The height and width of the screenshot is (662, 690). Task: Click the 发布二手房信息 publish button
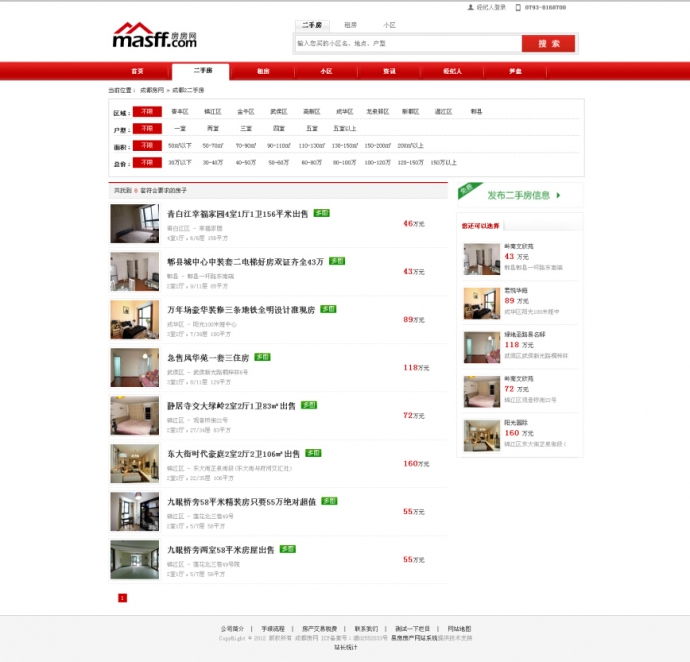[520, 195]
